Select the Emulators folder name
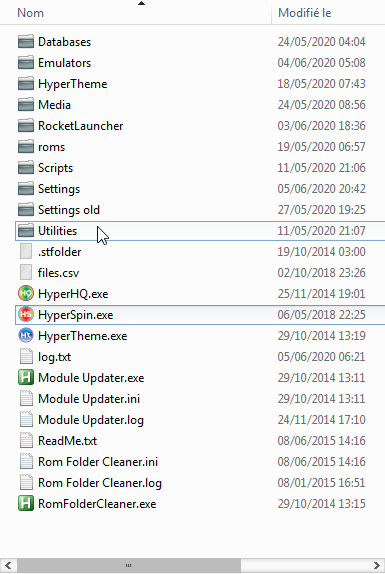The image size is (385, 574). click(x=64, y=63)
